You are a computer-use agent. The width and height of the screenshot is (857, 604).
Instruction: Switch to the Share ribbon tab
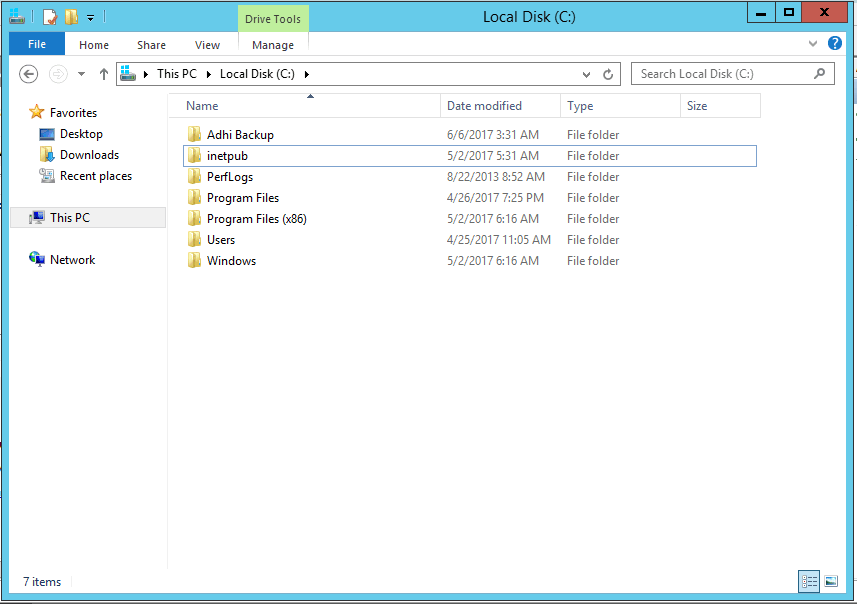click(x=151, y=45)
